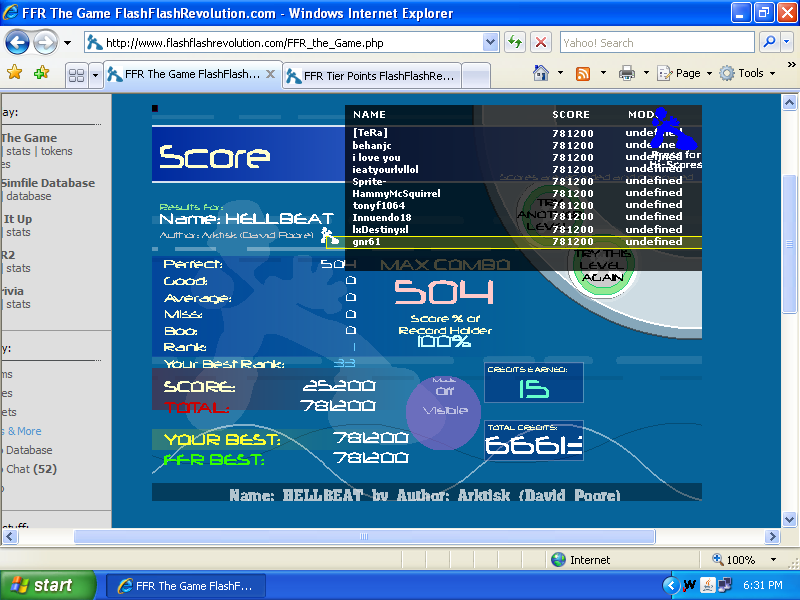Viewport: 800px width, 600px height.
Task: Open the Quick Tabs view button
Action: tap(76, 75)
